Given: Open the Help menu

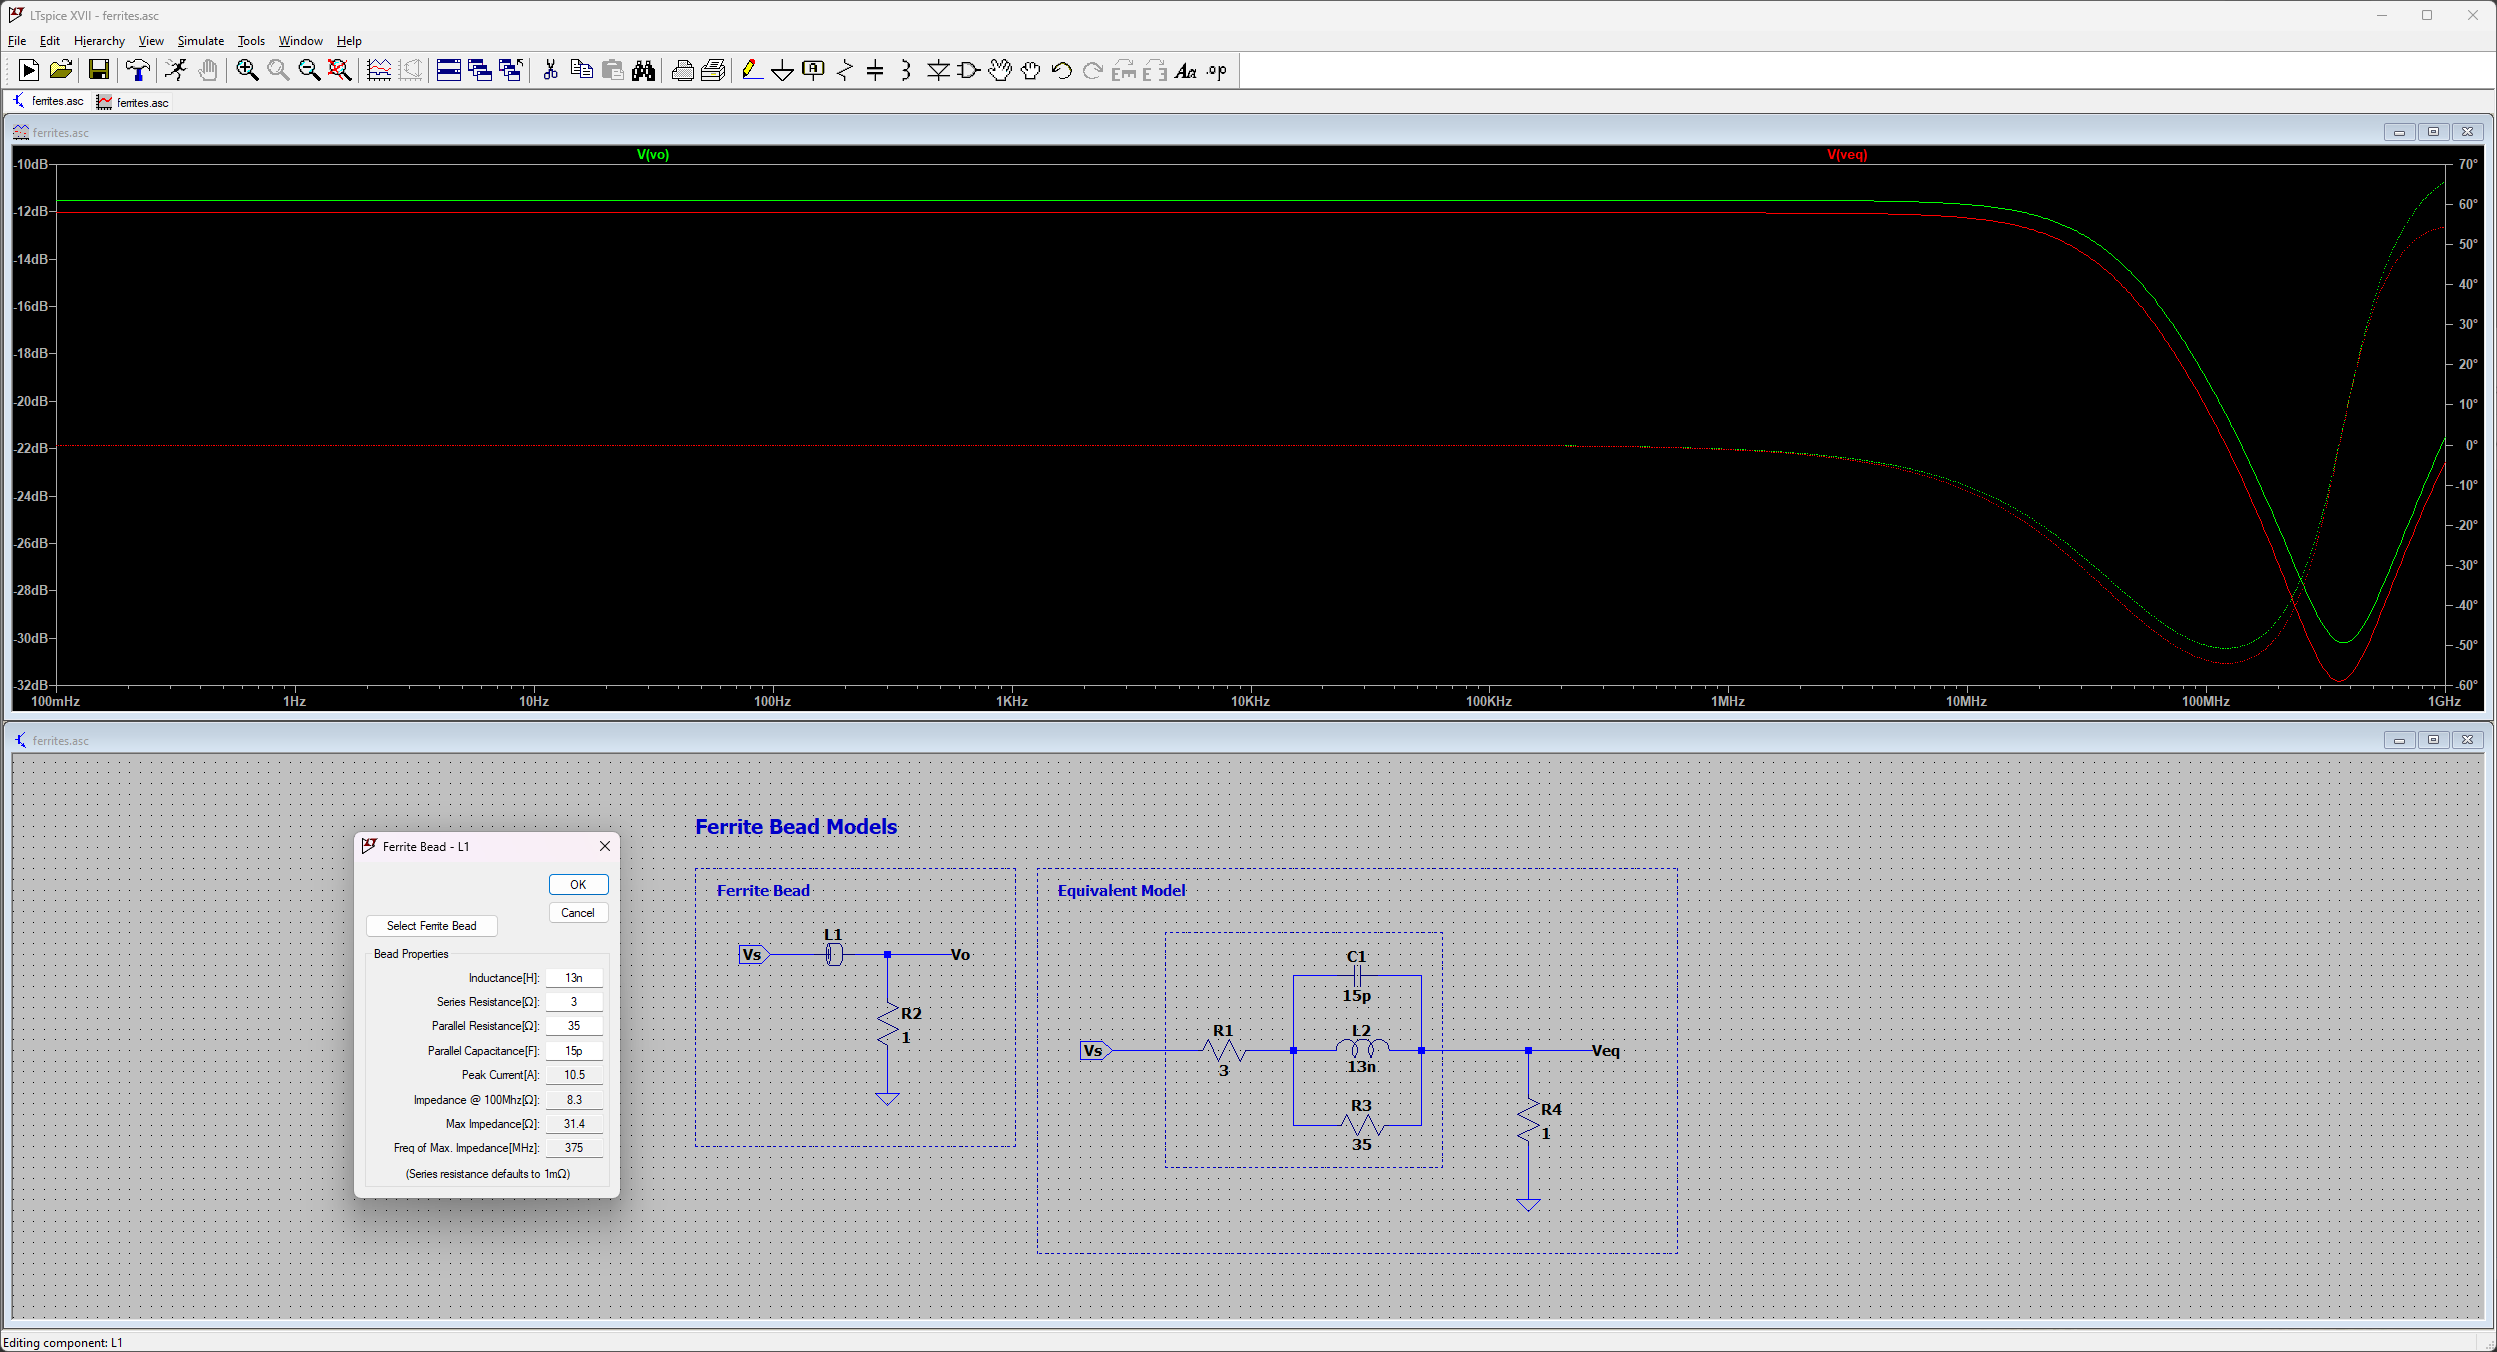Looking at the screenshot, I should pyautogui.click(x=349, y=41).
